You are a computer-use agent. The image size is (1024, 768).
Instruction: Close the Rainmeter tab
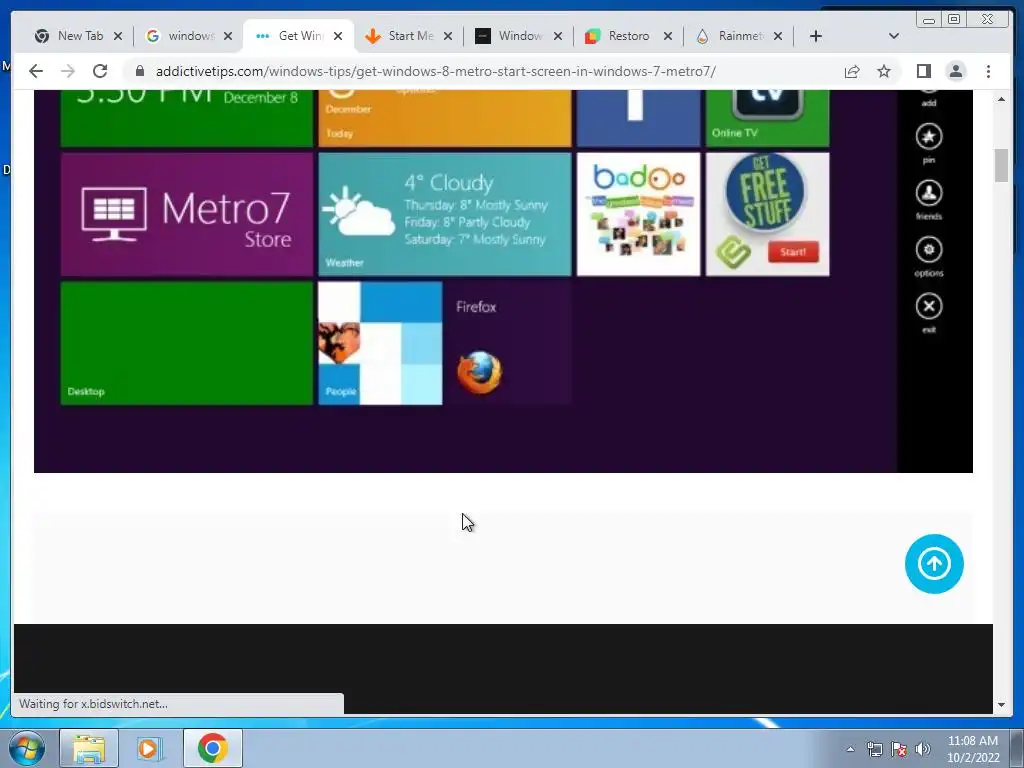[x=778, y=36]
